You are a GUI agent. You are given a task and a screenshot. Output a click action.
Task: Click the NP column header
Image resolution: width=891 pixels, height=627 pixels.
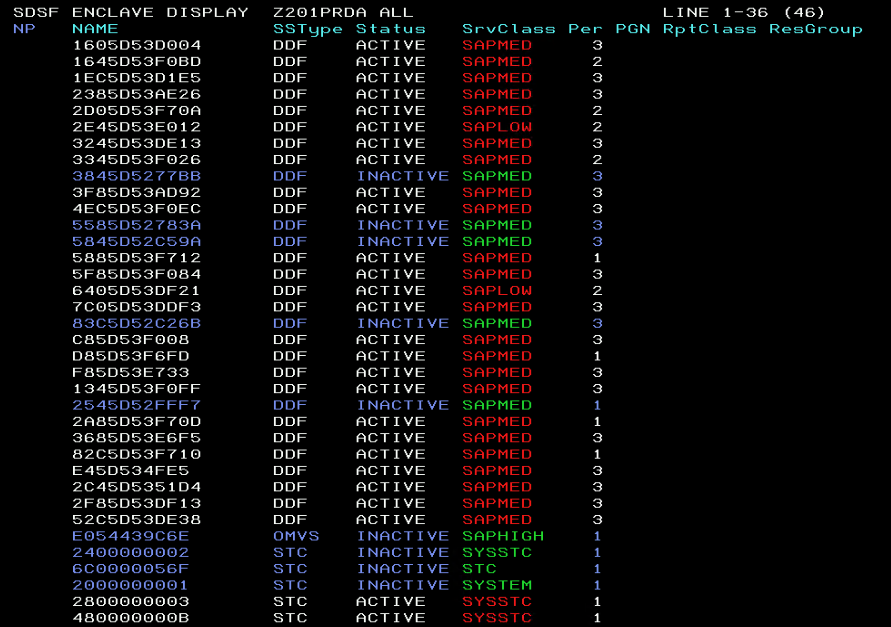[x=24, y=29]
